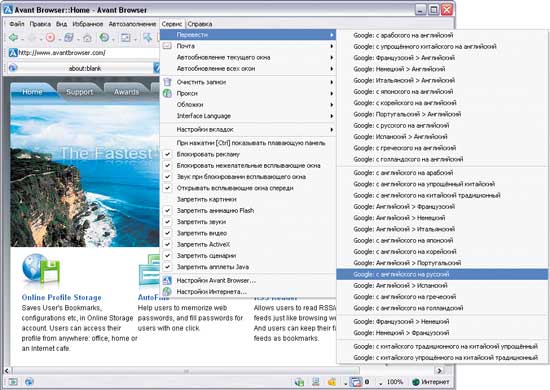The image size is (550, 390).
Task: Expand the Прокси submenu
Action: click(248, 93)
